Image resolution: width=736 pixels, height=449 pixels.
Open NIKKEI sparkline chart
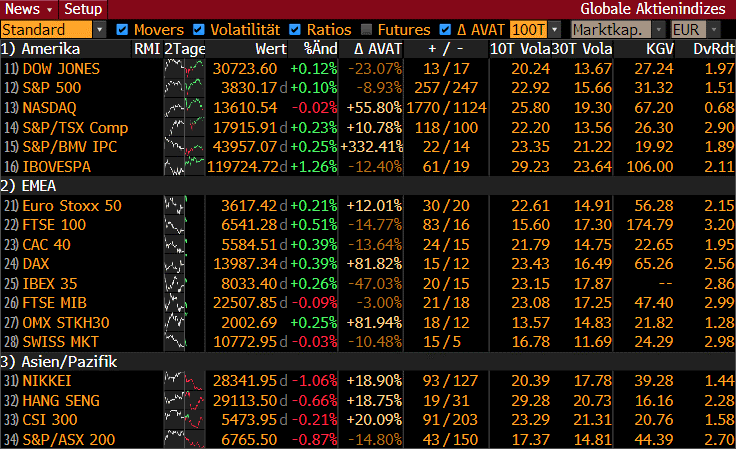coord(184,381)
